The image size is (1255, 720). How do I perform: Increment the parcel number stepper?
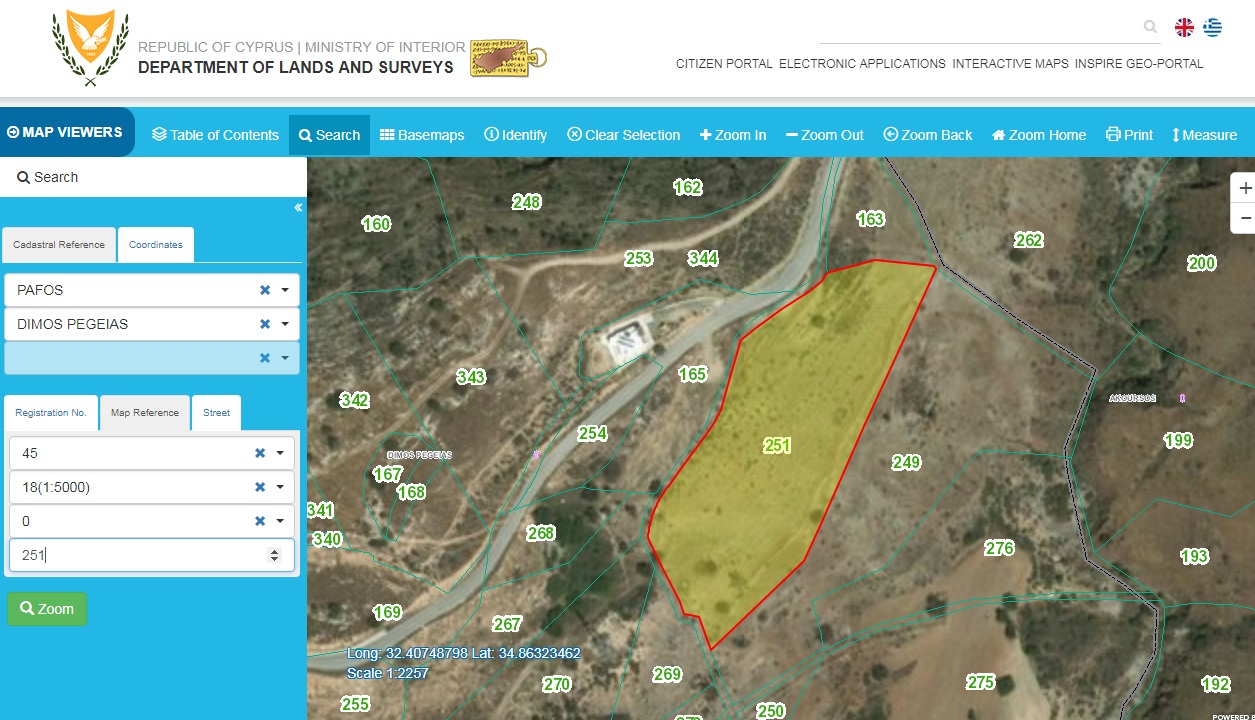275,550
